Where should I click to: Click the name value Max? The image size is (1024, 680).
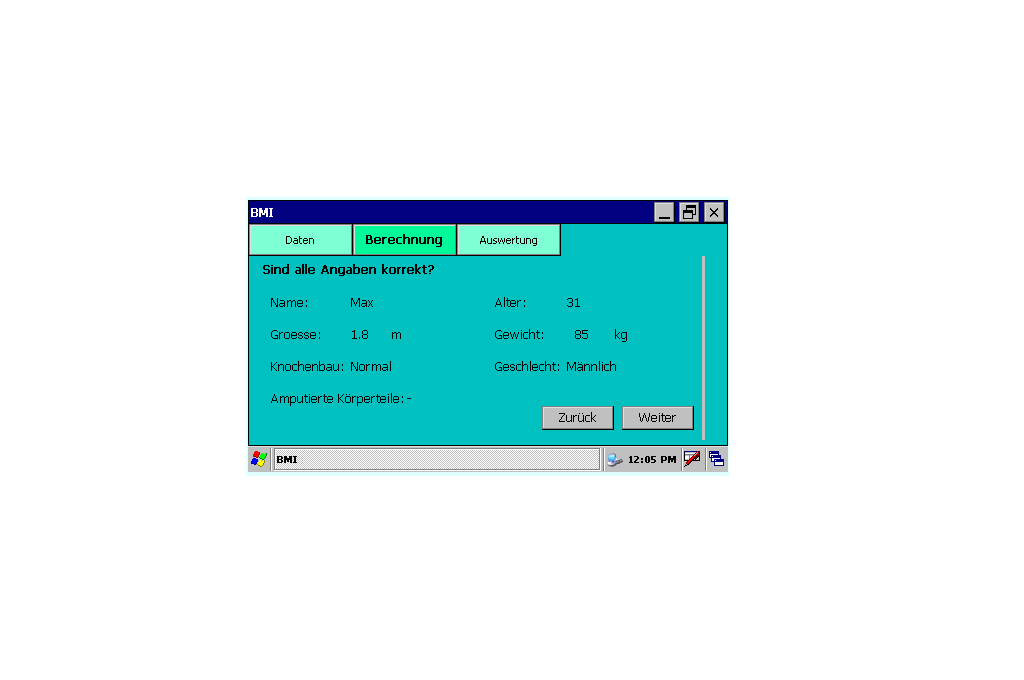pos(361,303)
